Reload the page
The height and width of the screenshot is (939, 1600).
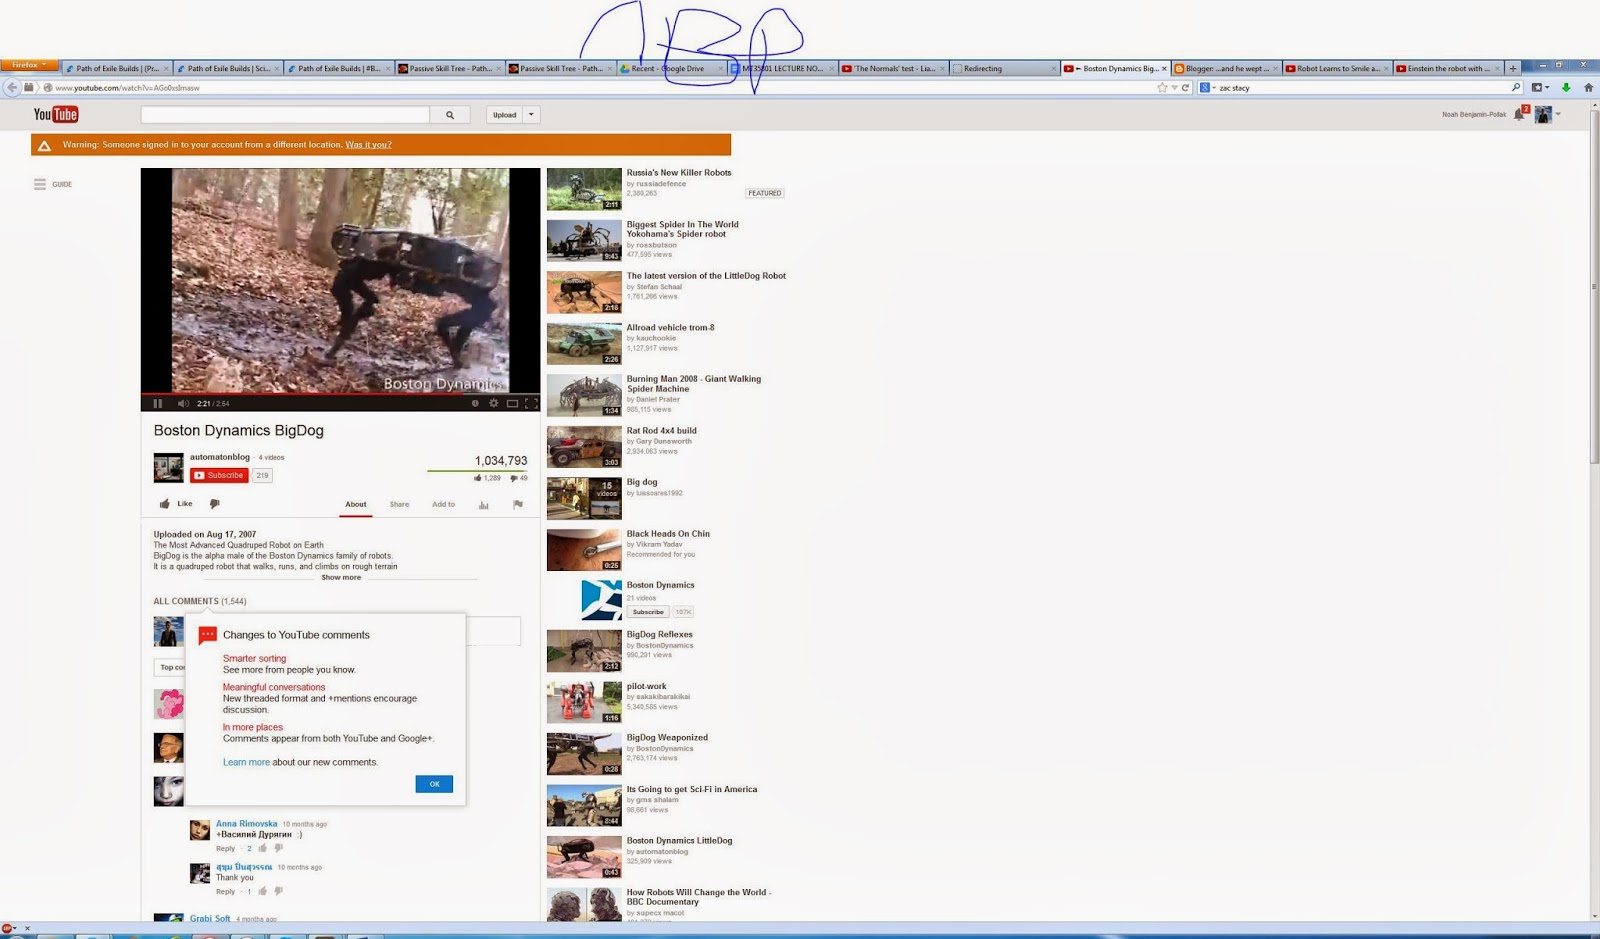click(x=1185, y=88)
